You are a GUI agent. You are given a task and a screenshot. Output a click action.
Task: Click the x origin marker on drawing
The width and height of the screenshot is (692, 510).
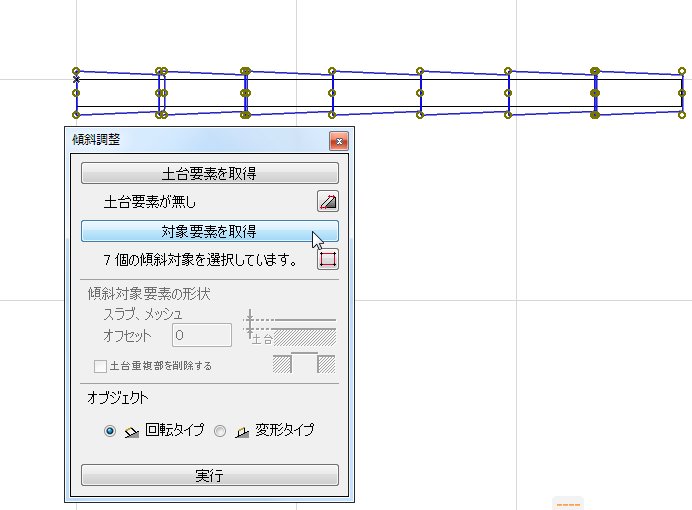point(76,79)
